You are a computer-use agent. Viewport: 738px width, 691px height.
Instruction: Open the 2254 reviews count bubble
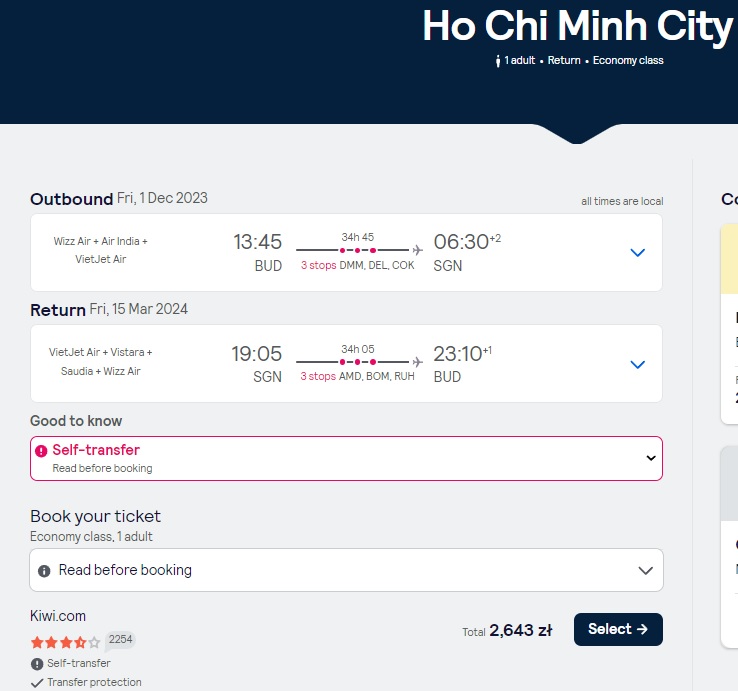[x=120, y=640]
